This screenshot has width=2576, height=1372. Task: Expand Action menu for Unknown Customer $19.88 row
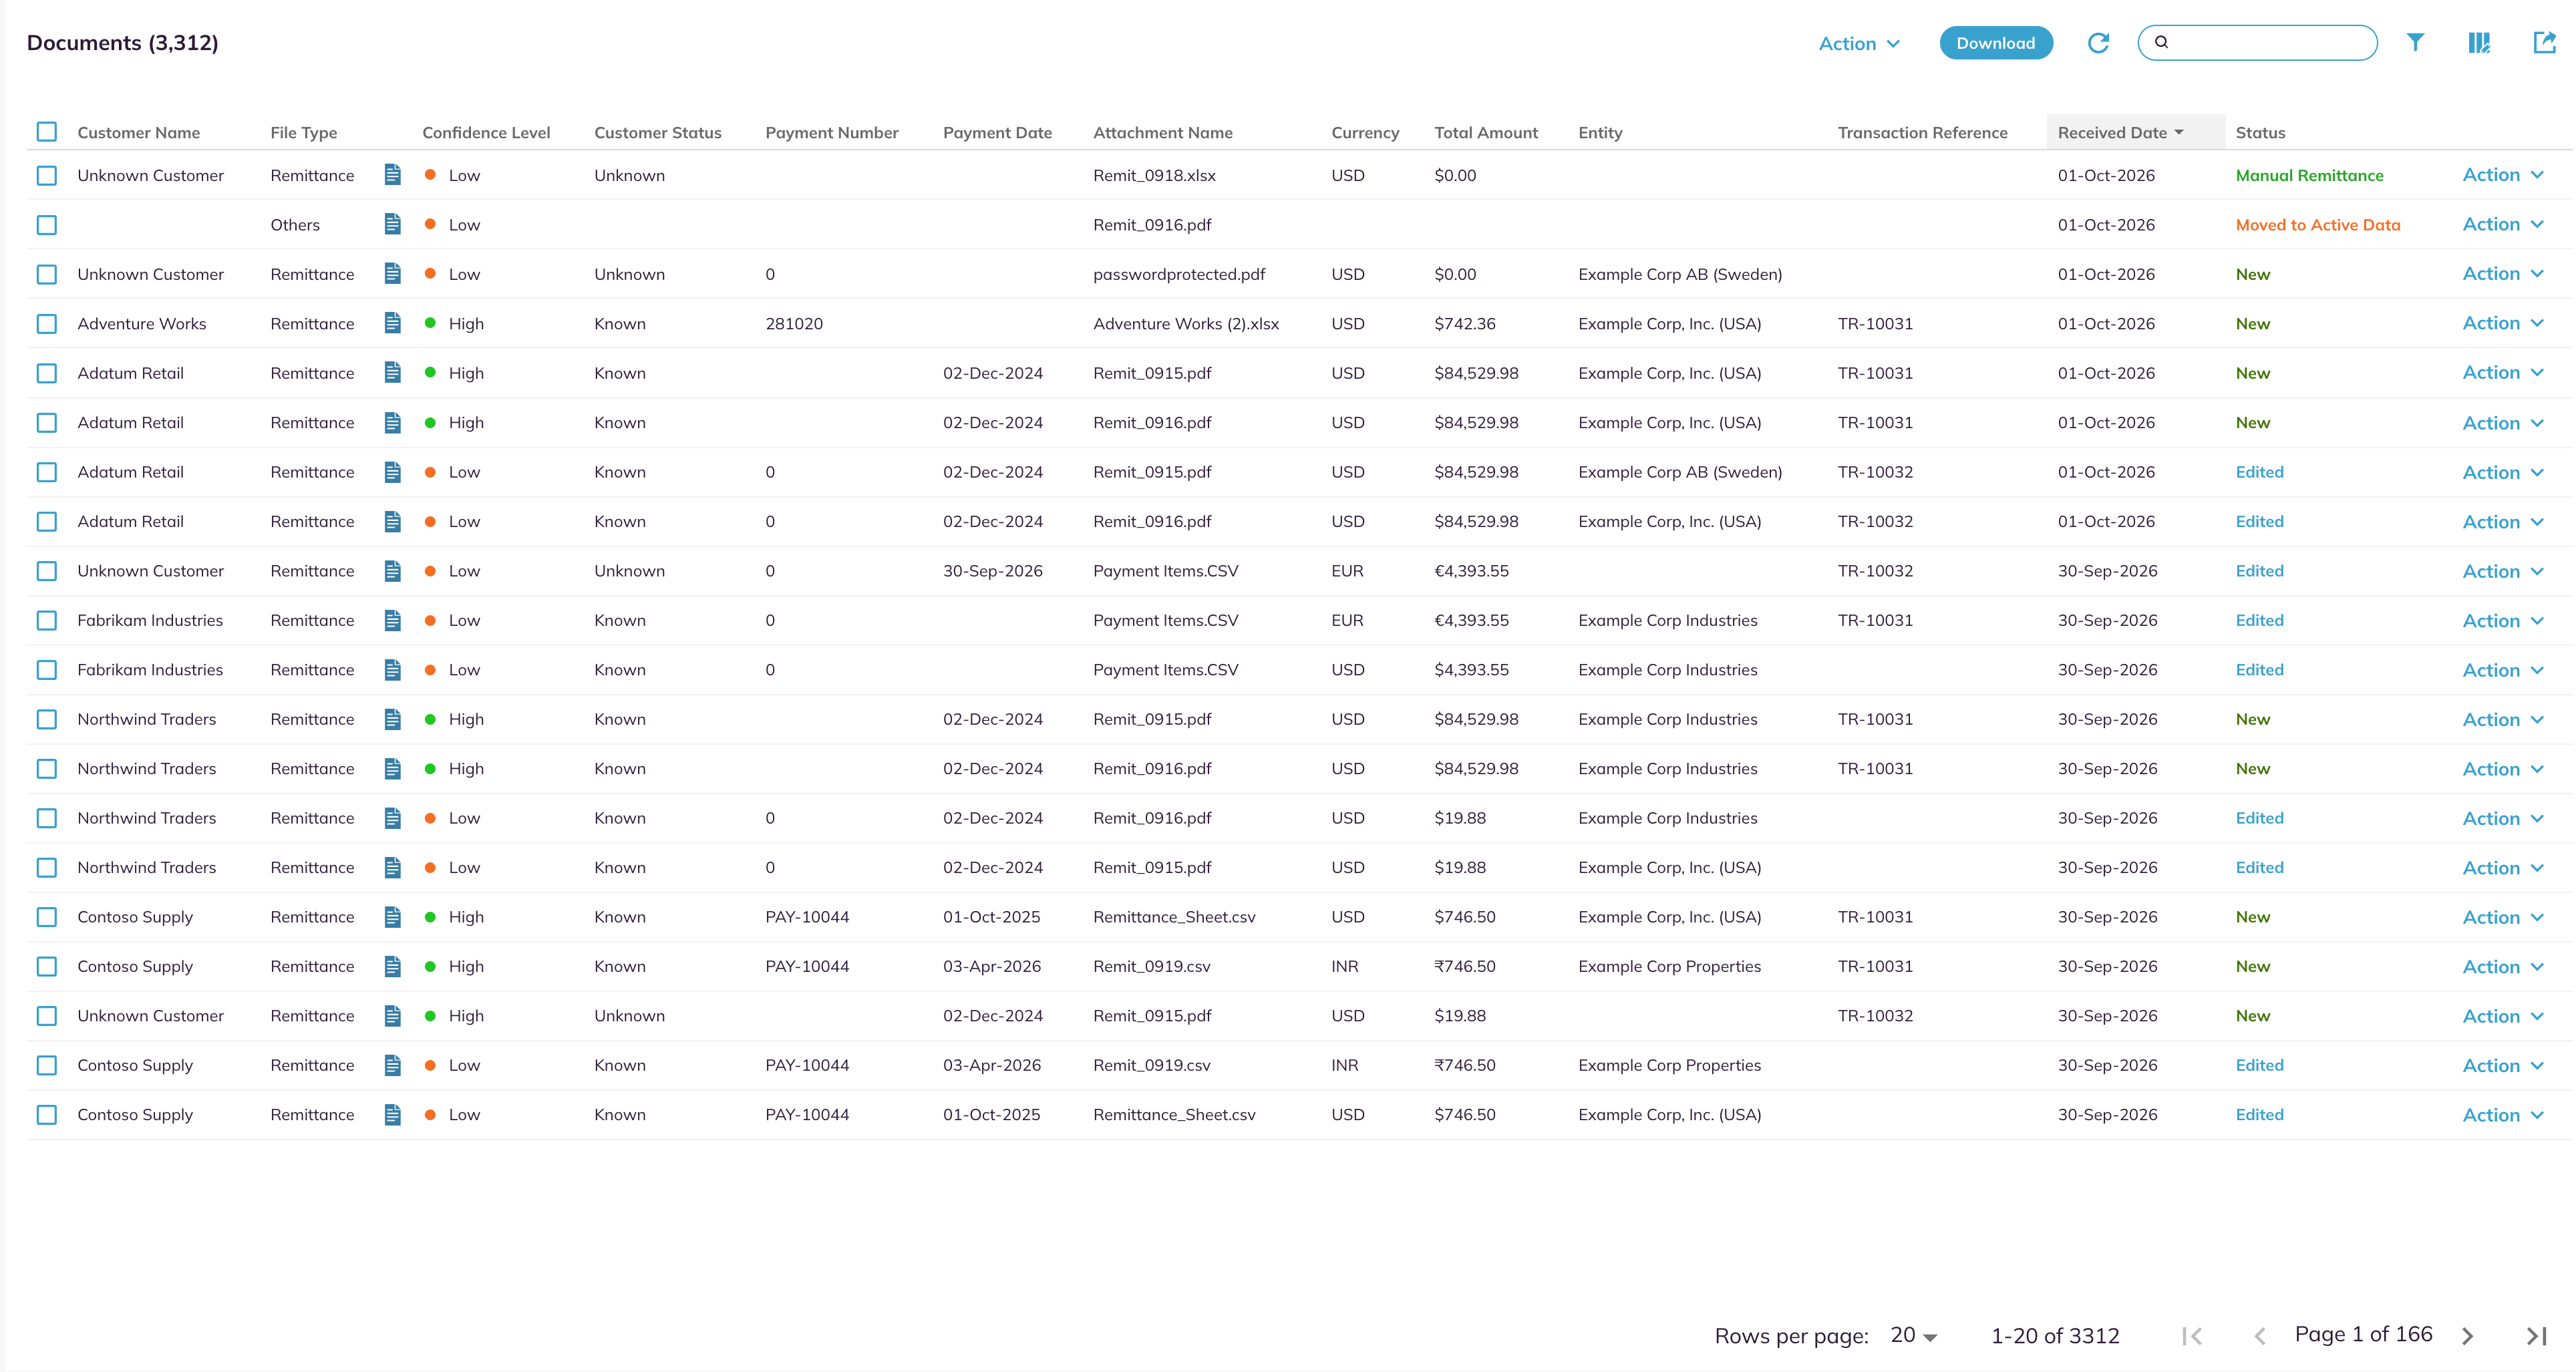2503,1016
